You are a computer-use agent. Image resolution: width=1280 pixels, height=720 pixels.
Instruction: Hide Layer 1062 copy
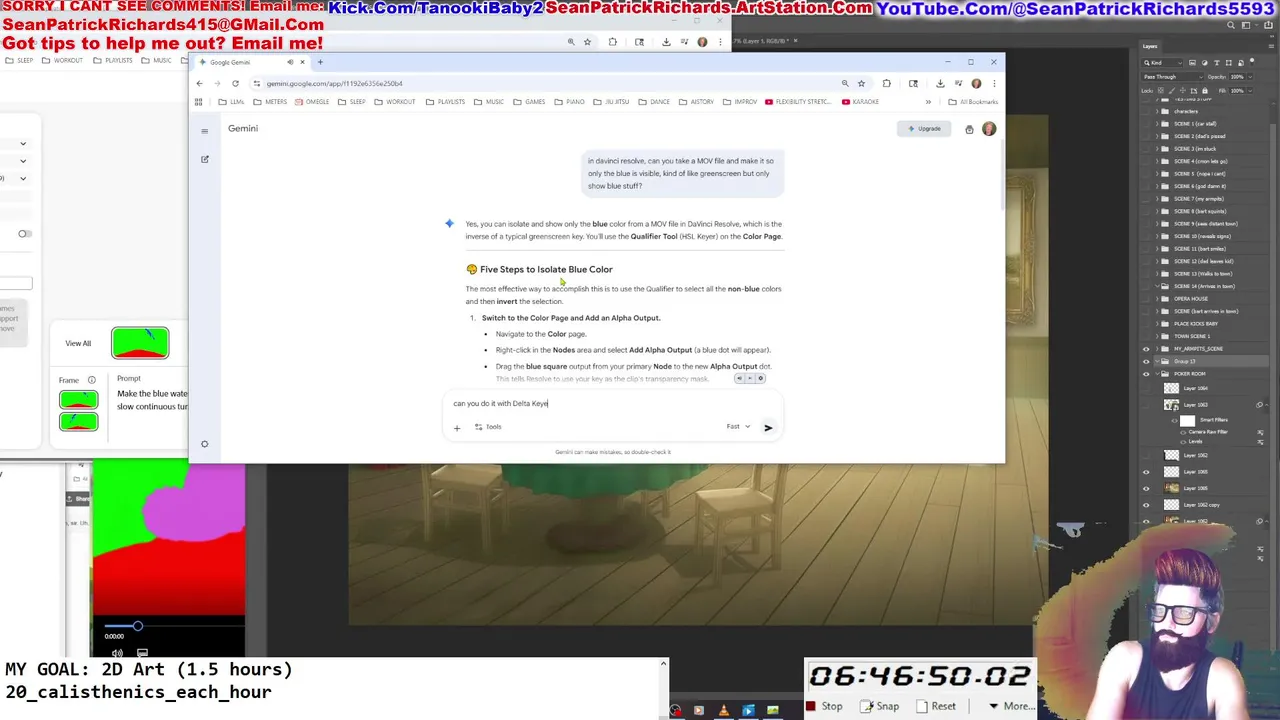click(x=1146, y=505)
